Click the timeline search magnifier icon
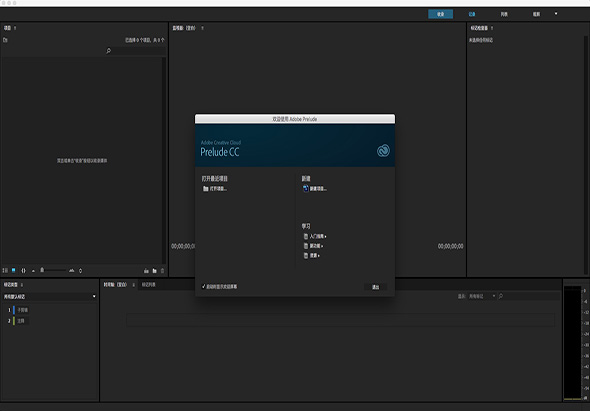Screen dimensions: 590x411 tap(501, 296)
